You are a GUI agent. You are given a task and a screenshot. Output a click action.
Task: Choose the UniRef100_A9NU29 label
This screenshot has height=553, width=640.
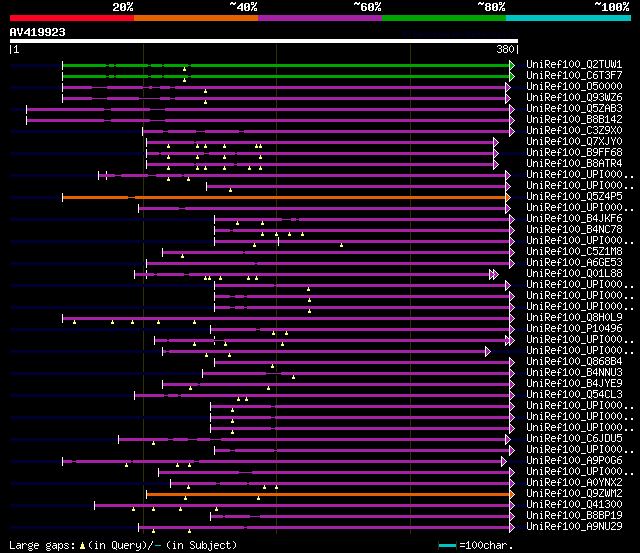[574, 527]
